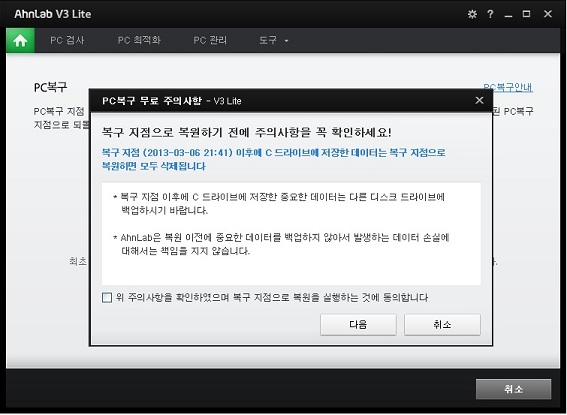Click the AhnLab V3 Lite title logo
Screen dimensions: 567x415
click(53, 14)
